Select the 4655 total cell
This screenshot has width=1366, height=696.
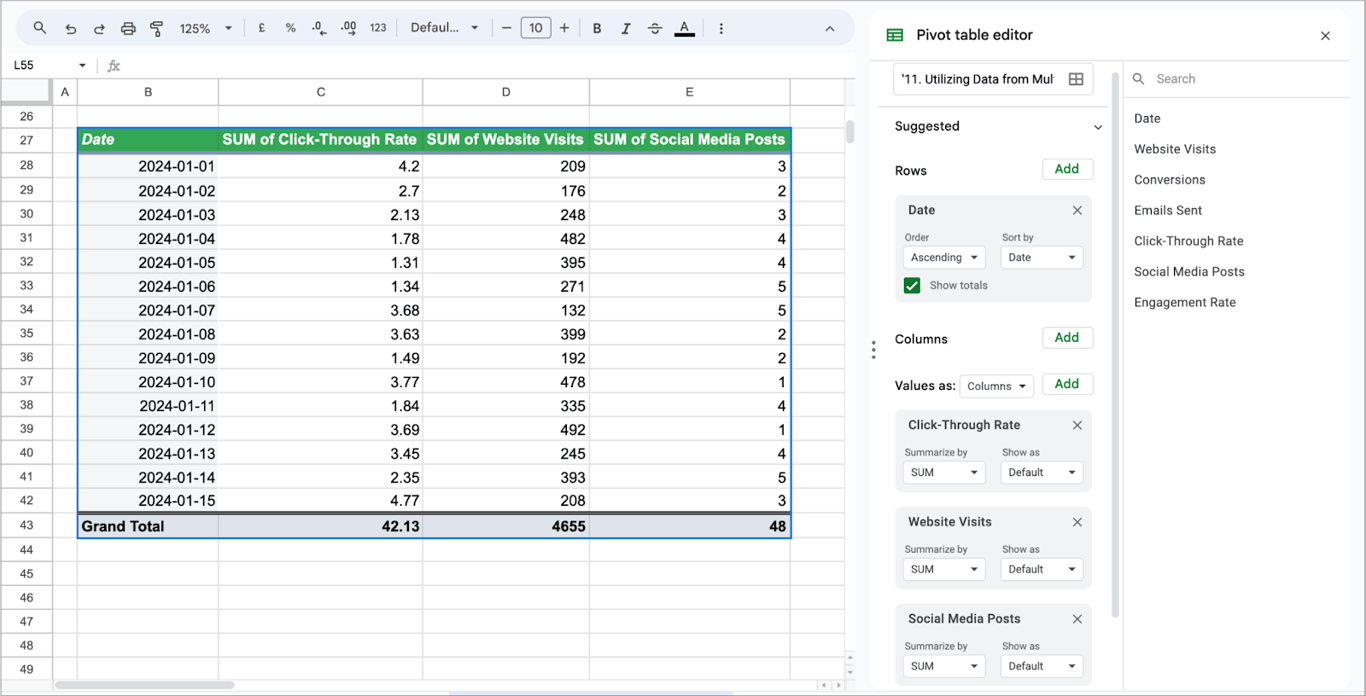click(506, 526)
